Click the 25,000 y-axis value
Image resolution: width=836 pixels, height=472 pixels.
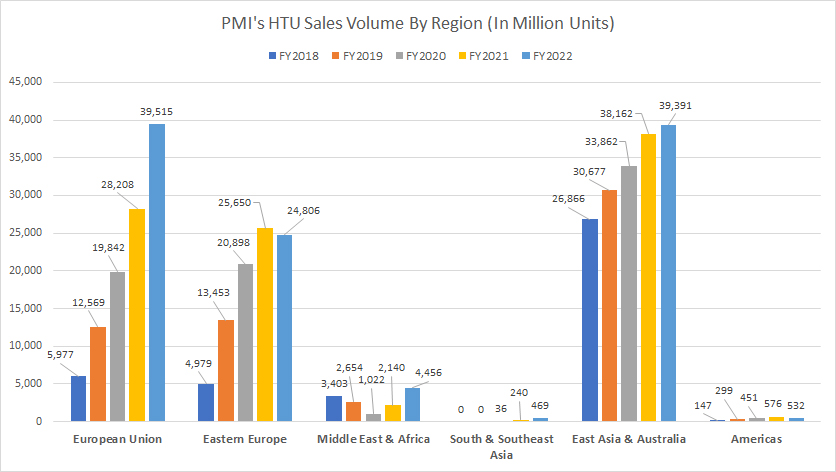pyautogui.click(x=26, y=233)
